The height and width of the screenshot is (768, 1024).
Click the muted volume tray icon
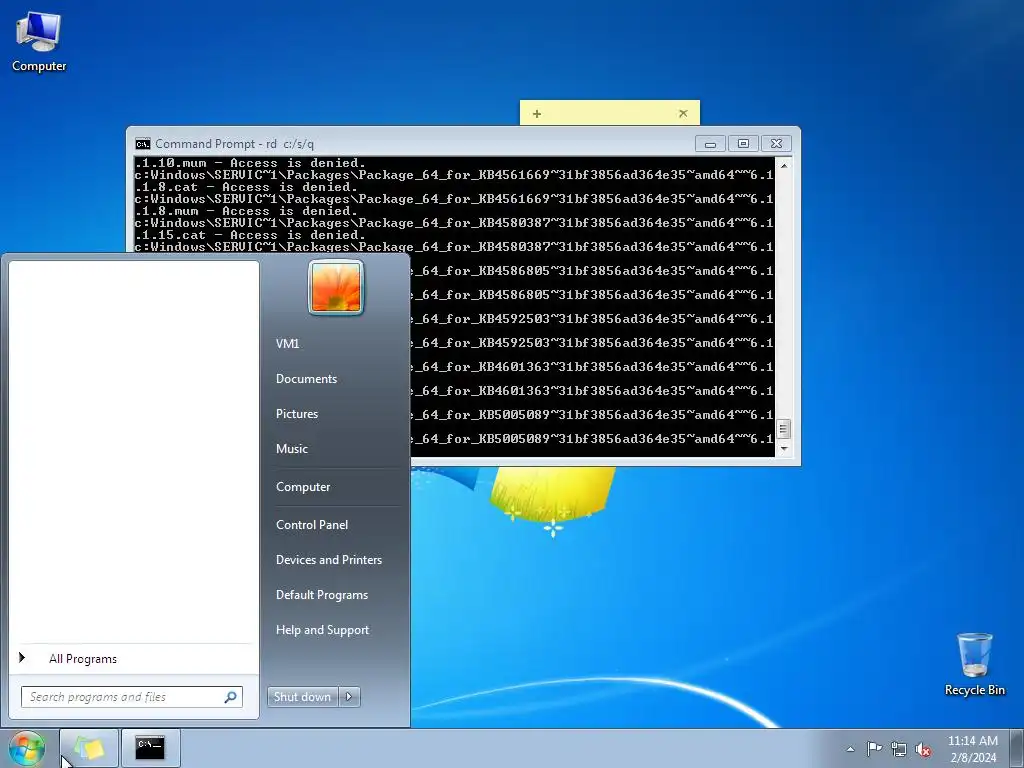point(923,749)
